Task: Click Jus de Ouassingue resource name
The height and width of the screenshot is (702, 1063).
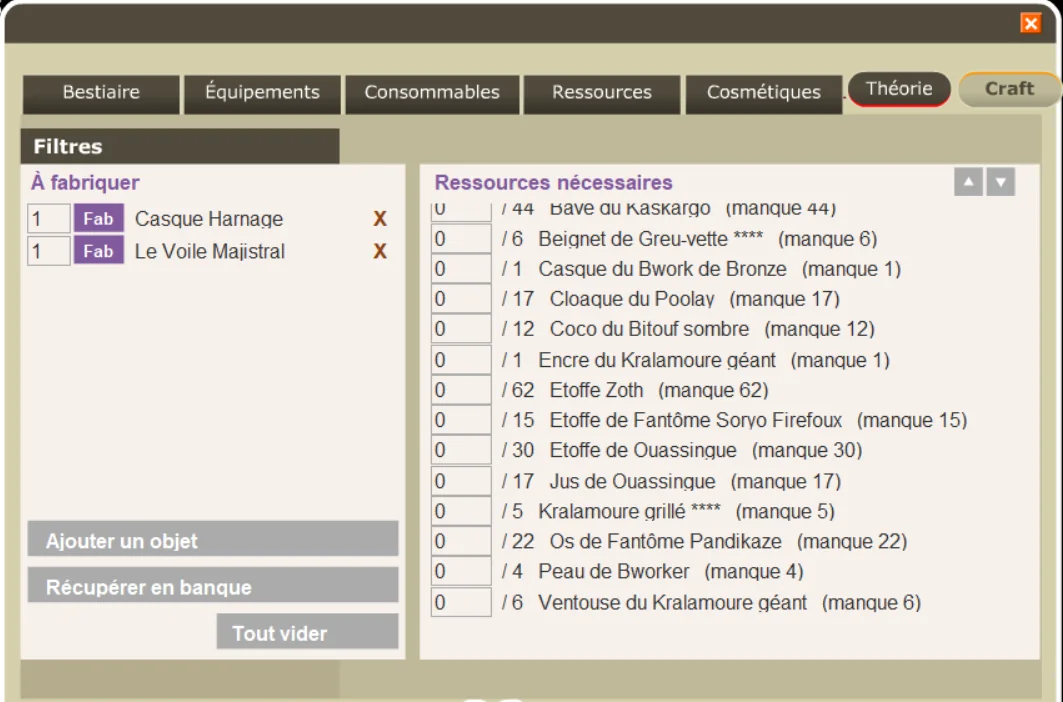Action: pos(633,481)
